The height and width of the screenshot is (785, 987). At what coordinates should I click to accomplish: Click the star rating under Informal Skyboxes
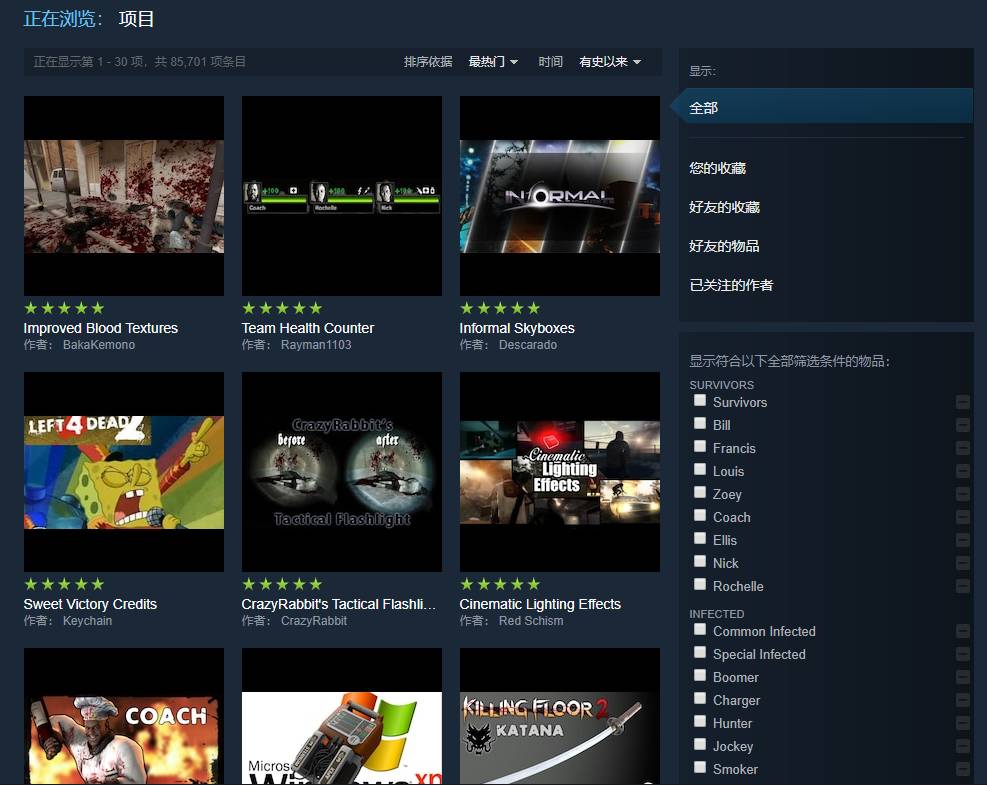pyautogui.click(x=500, y=308)
